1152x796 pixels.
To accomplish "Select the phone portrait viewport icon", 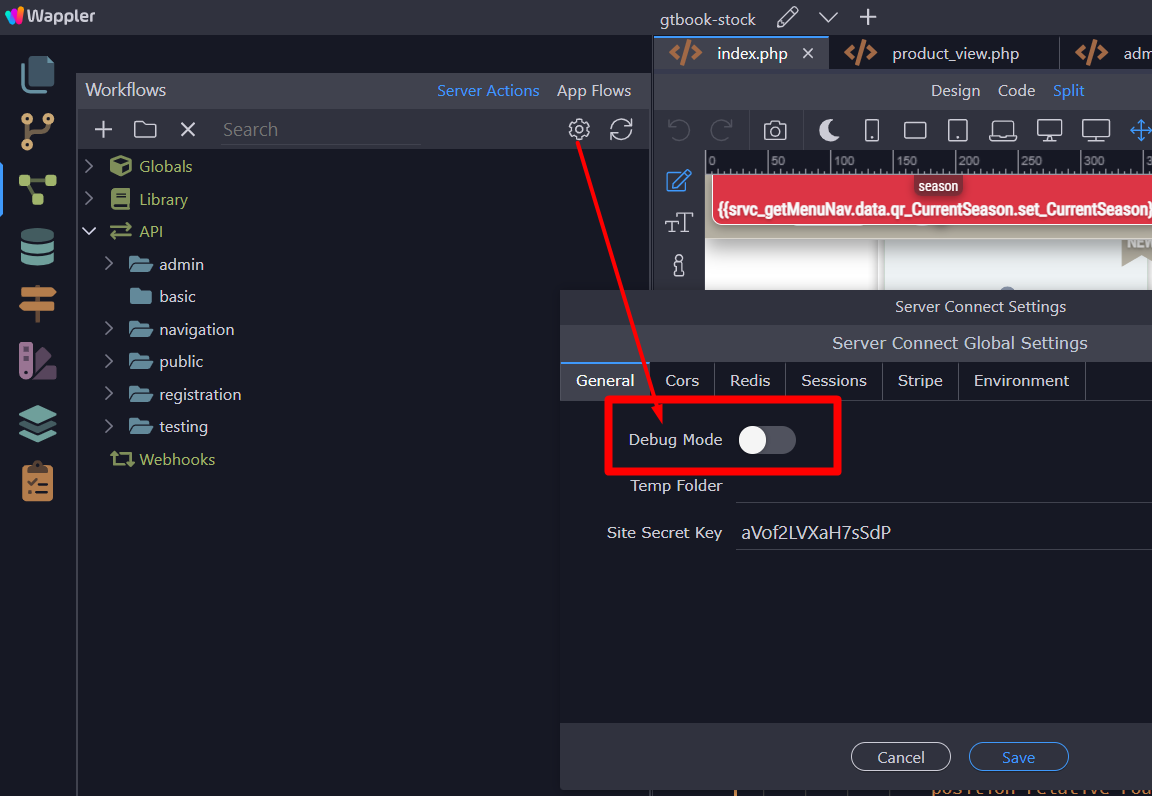I will (871, 131).
